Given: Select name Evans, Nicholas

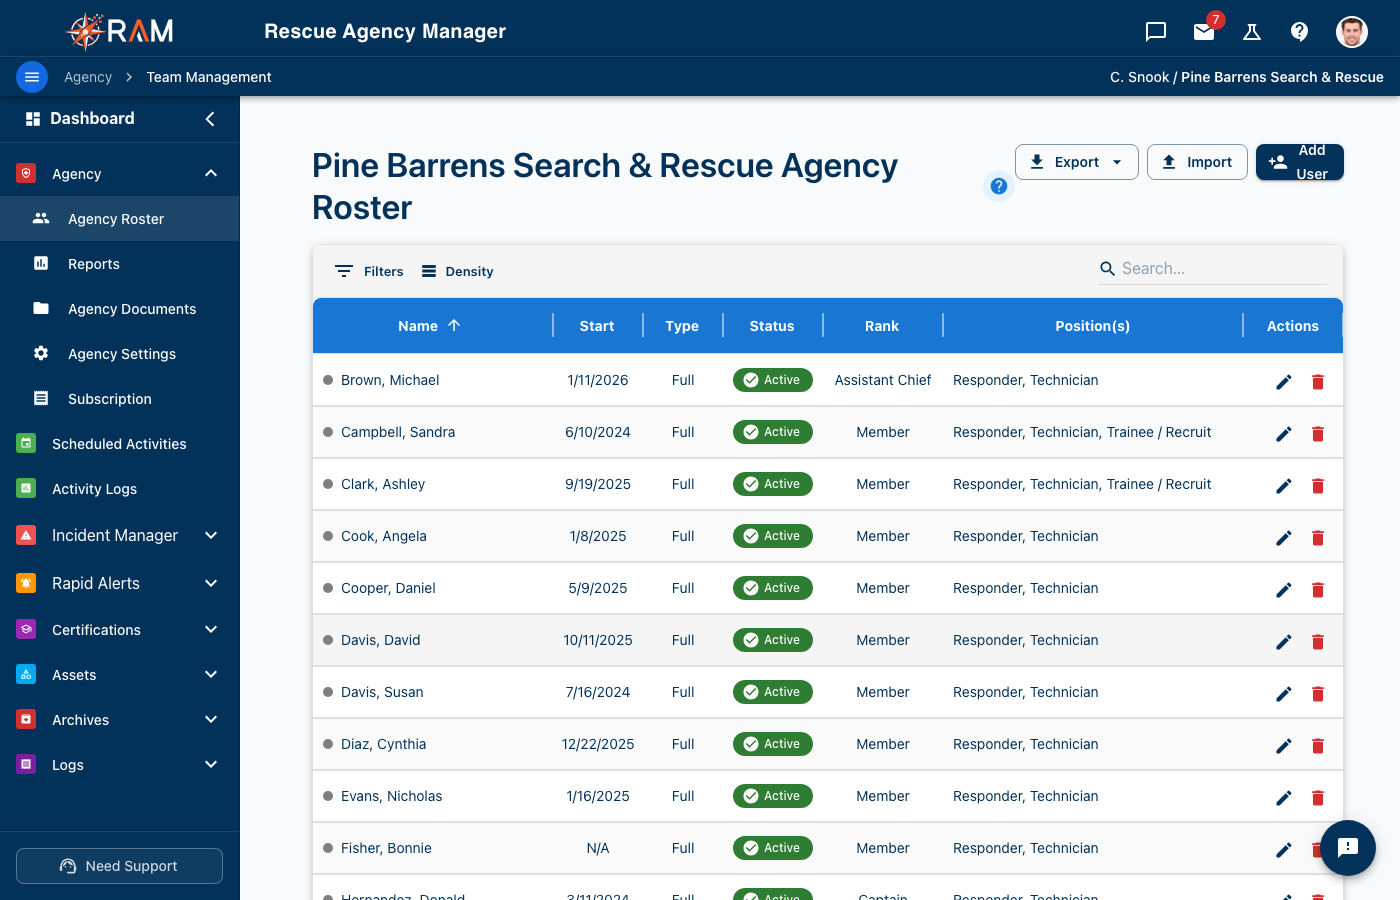Looking at the screenshot, I should 391,796.
